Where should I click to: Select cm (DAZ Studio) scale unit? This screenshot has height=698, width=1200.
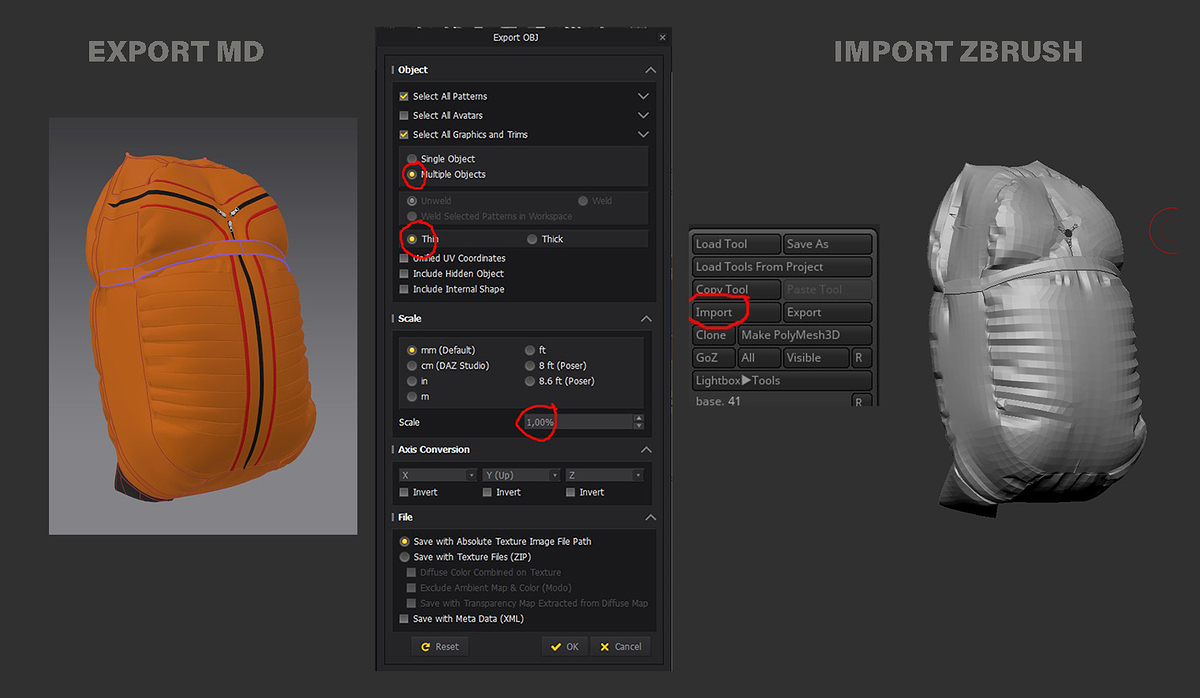click(411, 366)
